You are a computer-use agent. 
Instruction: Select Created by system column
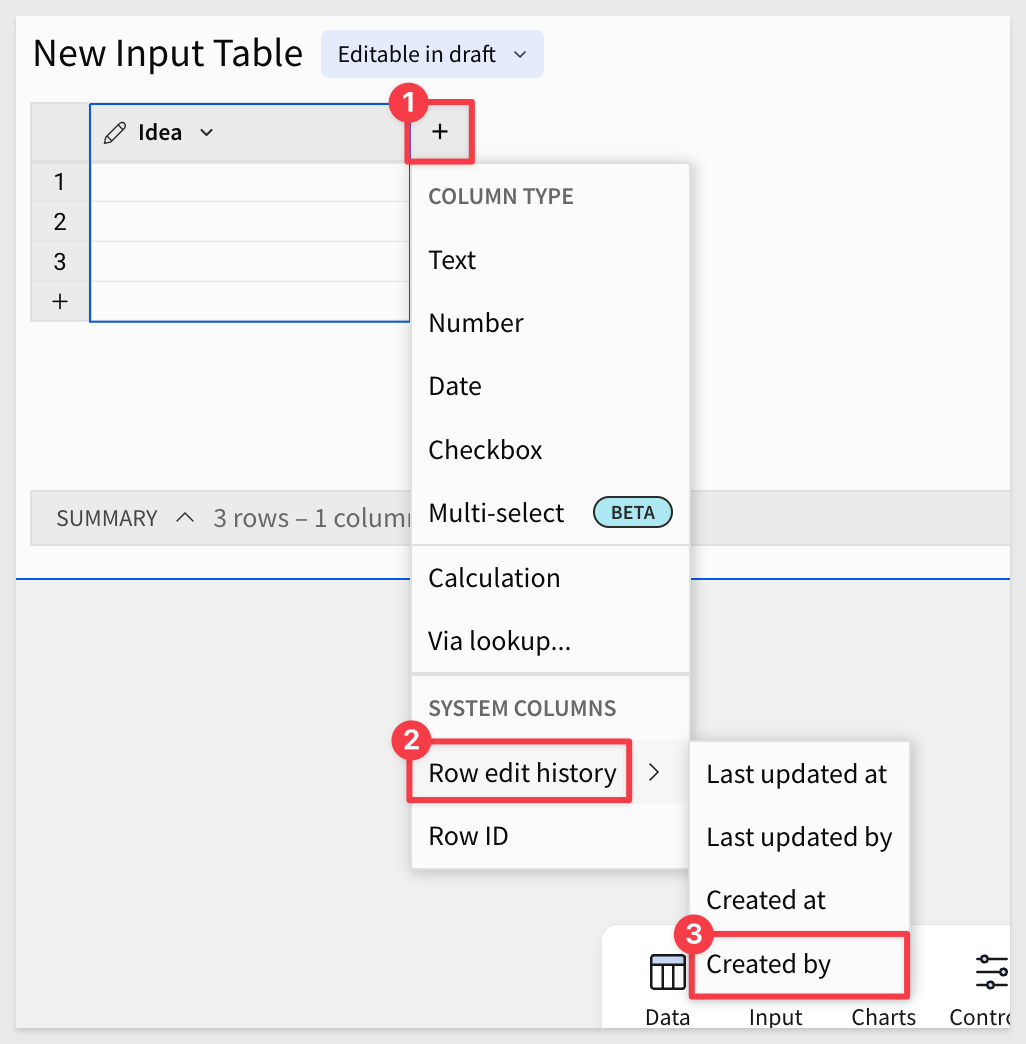click(799, 964)
